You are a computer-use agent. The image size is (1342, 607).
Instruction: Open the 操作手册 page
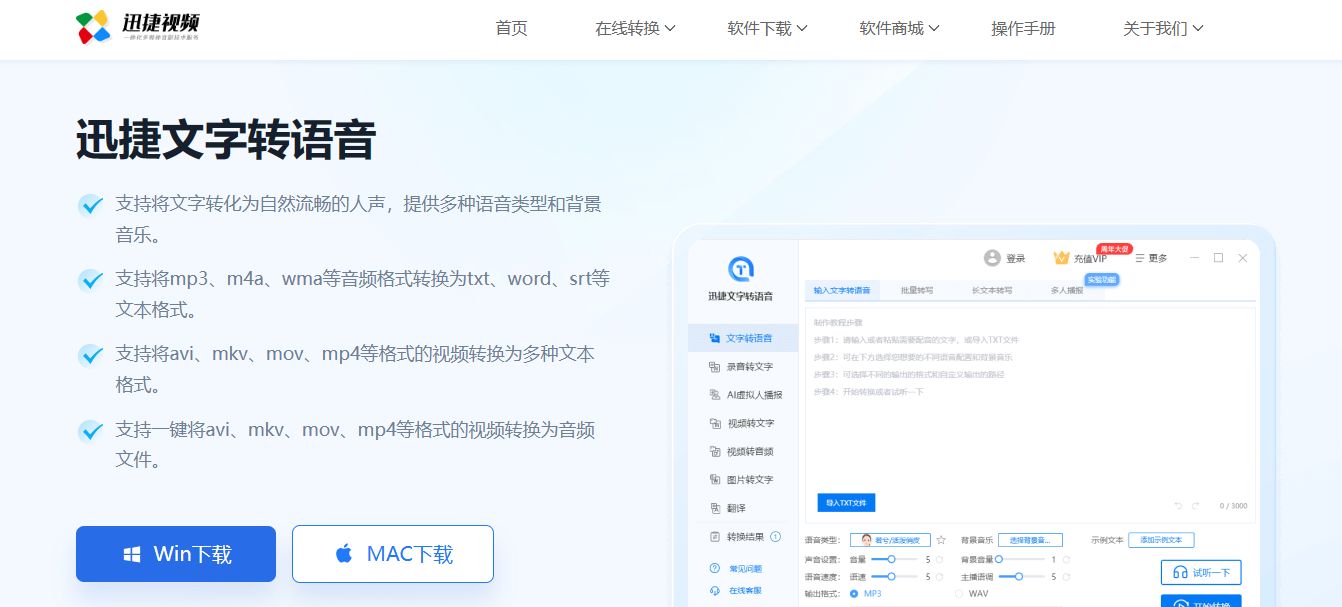pos(1023,28)
